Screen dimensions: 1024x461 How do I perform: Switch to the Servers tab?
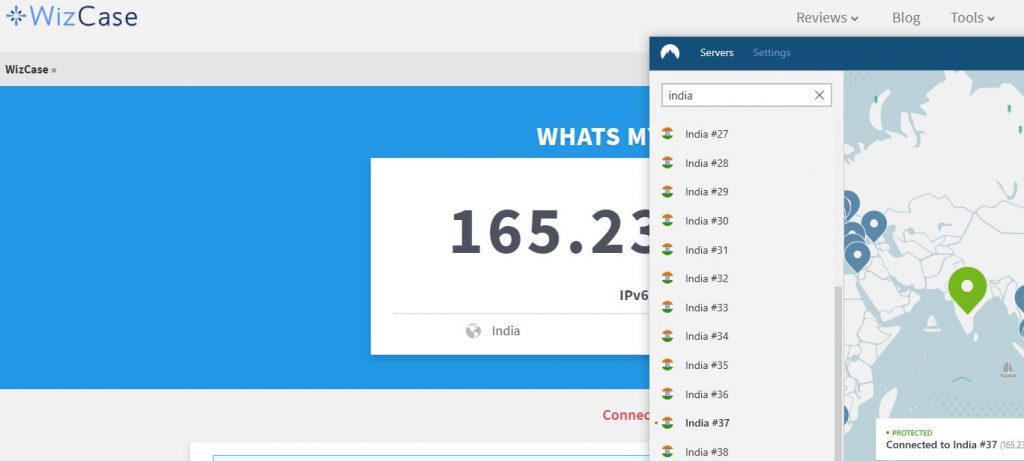pos(716,53)
